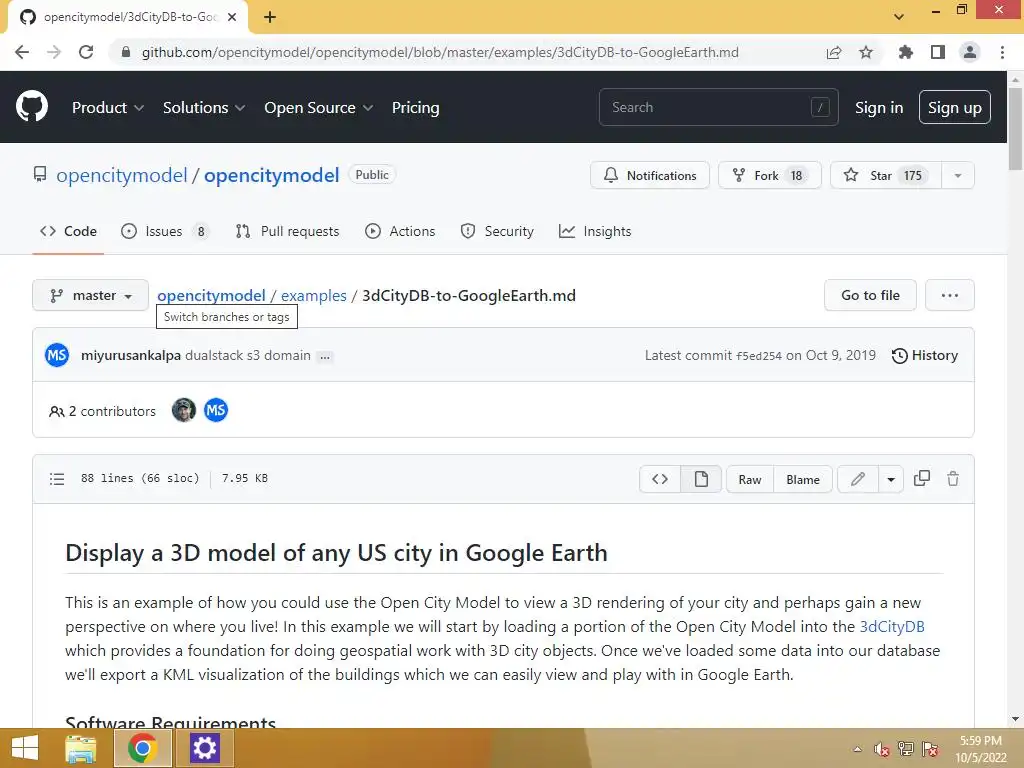Open Chrome from the Windows taskbar

(x=142, y=748)
